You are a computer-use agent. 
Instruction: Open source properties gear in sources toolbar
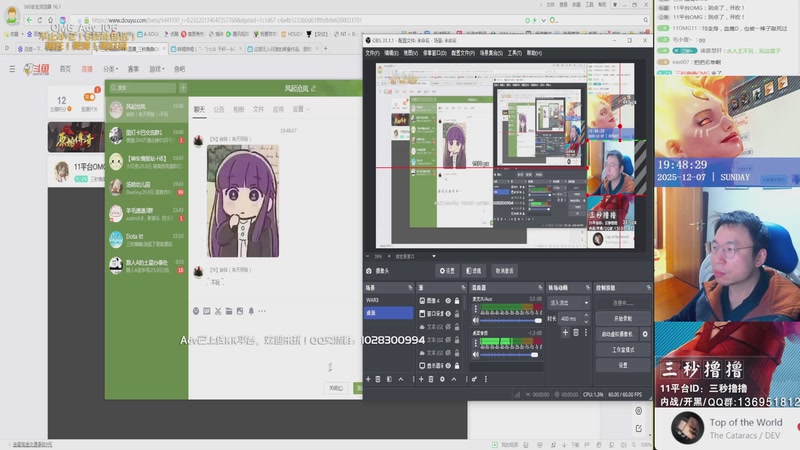coord(442,379)
